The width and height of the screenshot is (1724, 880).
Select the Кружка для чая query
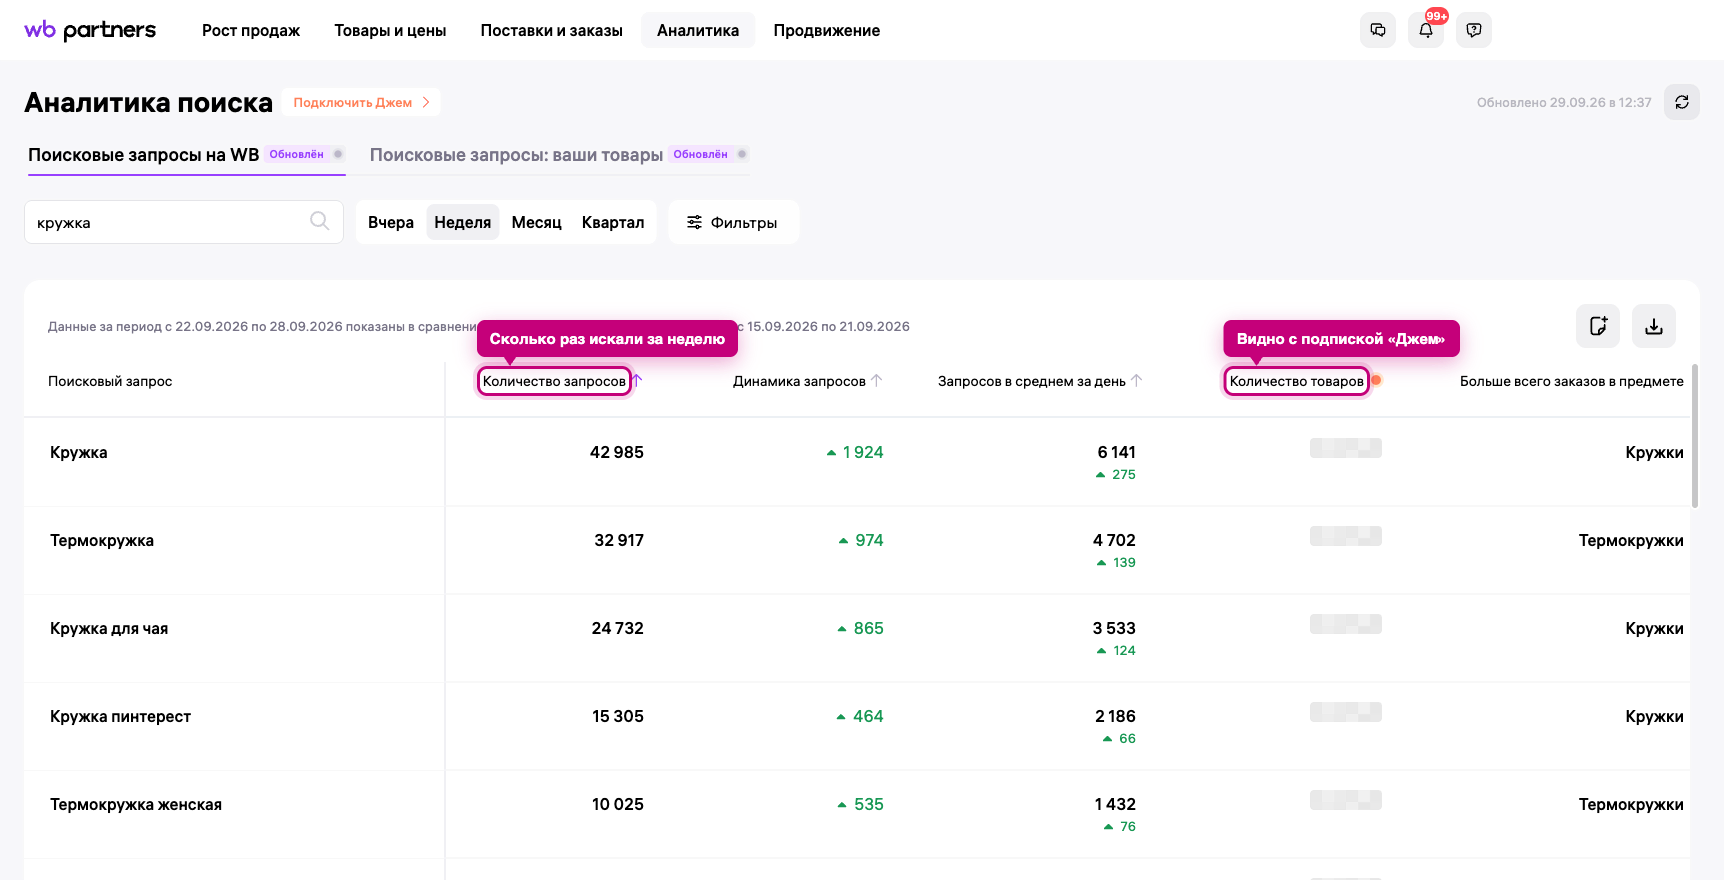109,628
